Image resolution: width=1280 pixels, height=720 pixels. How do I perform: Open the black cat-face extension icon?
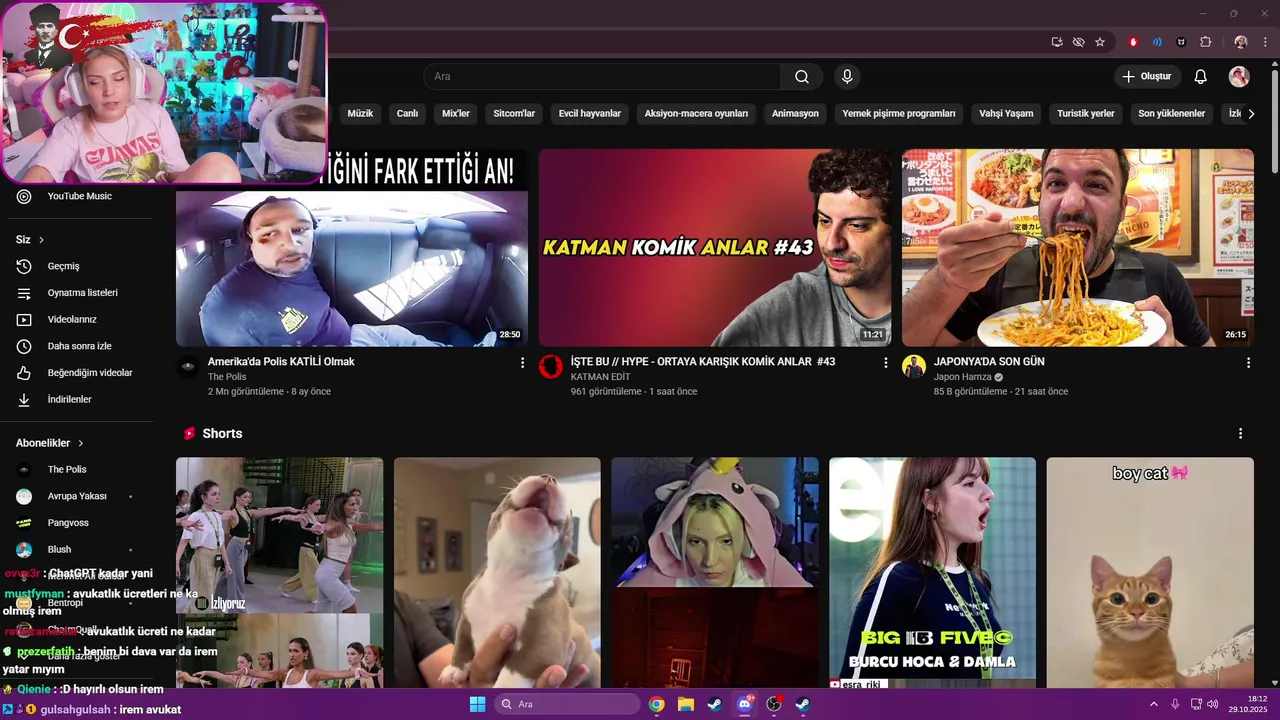[x=1181, y=42]
